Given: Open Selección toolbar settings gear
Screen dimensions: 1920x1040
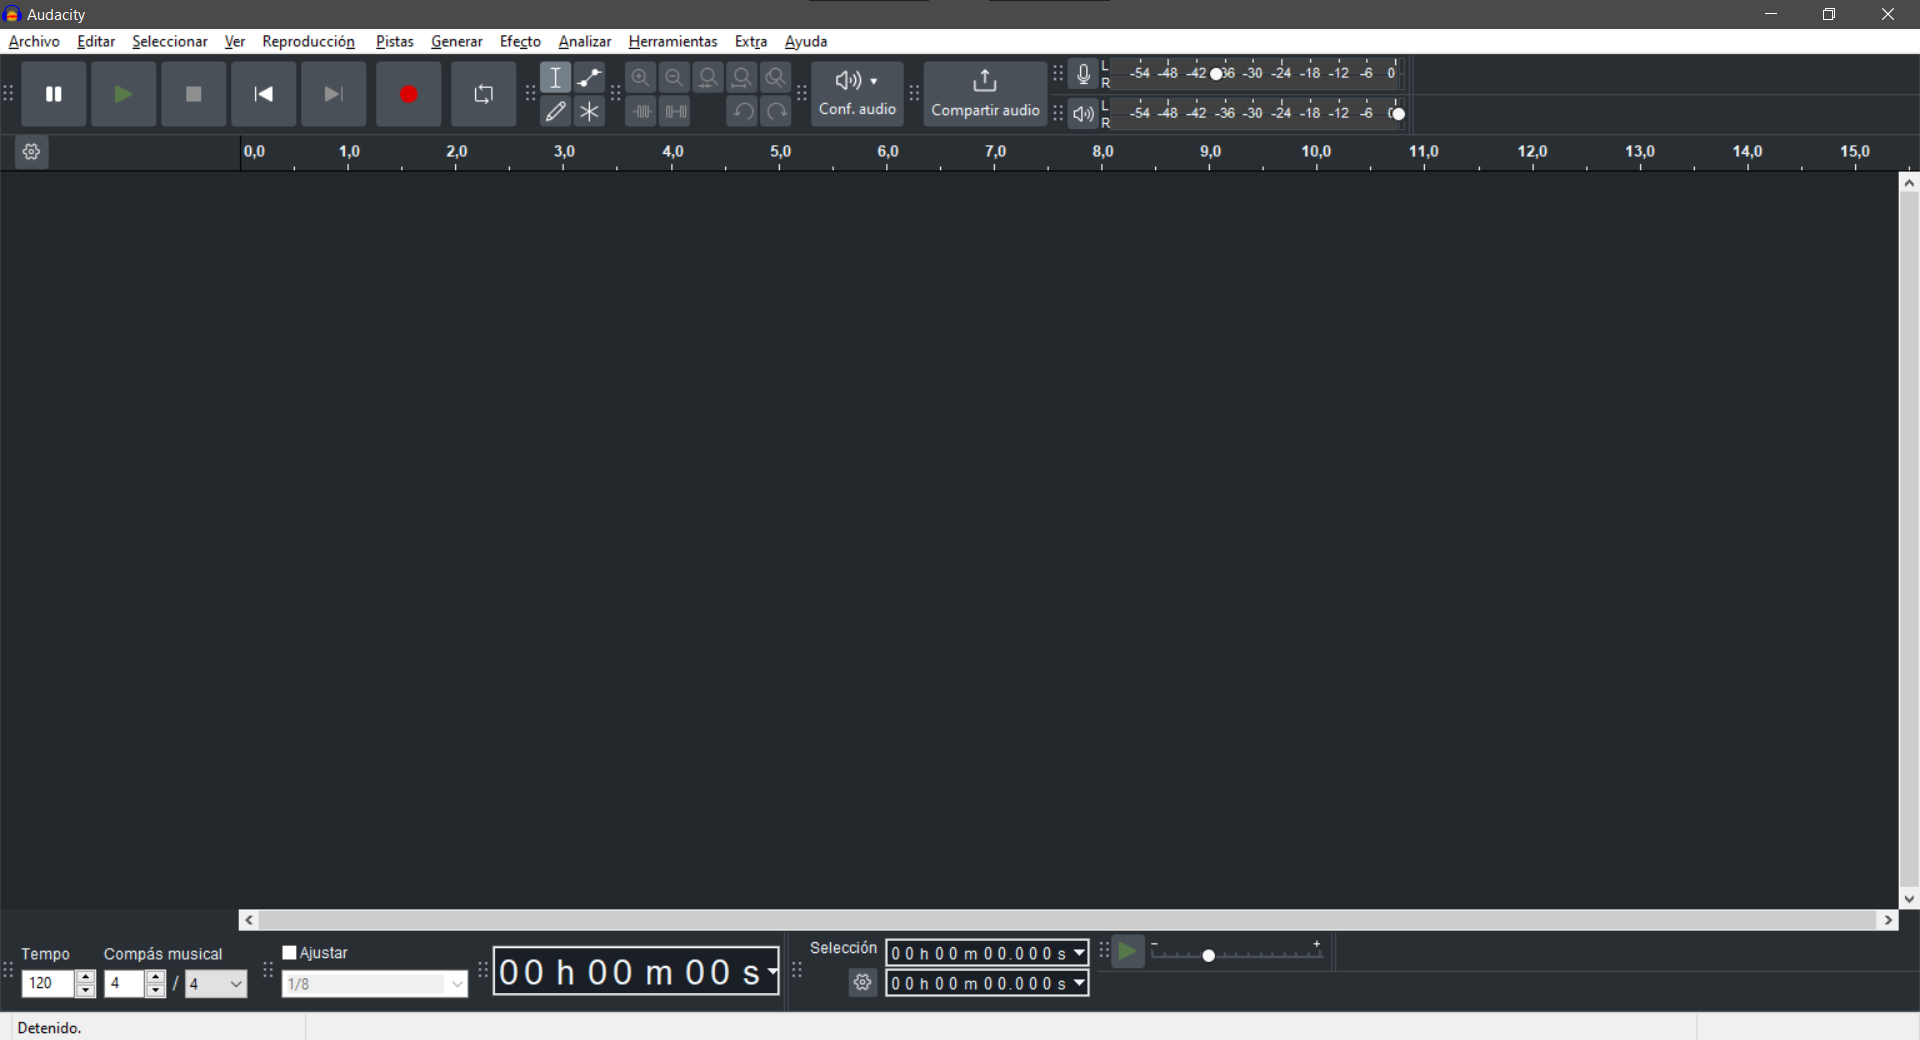Looking at the screenshot, I should pos(863,983).
